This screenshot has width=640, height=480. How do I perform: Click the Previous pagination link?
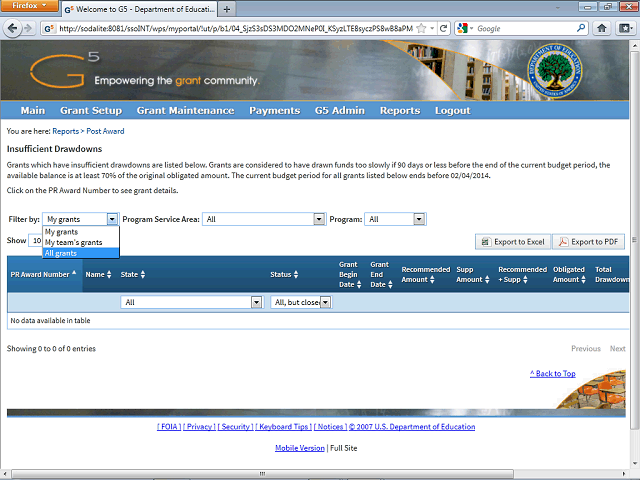[586, 349]
